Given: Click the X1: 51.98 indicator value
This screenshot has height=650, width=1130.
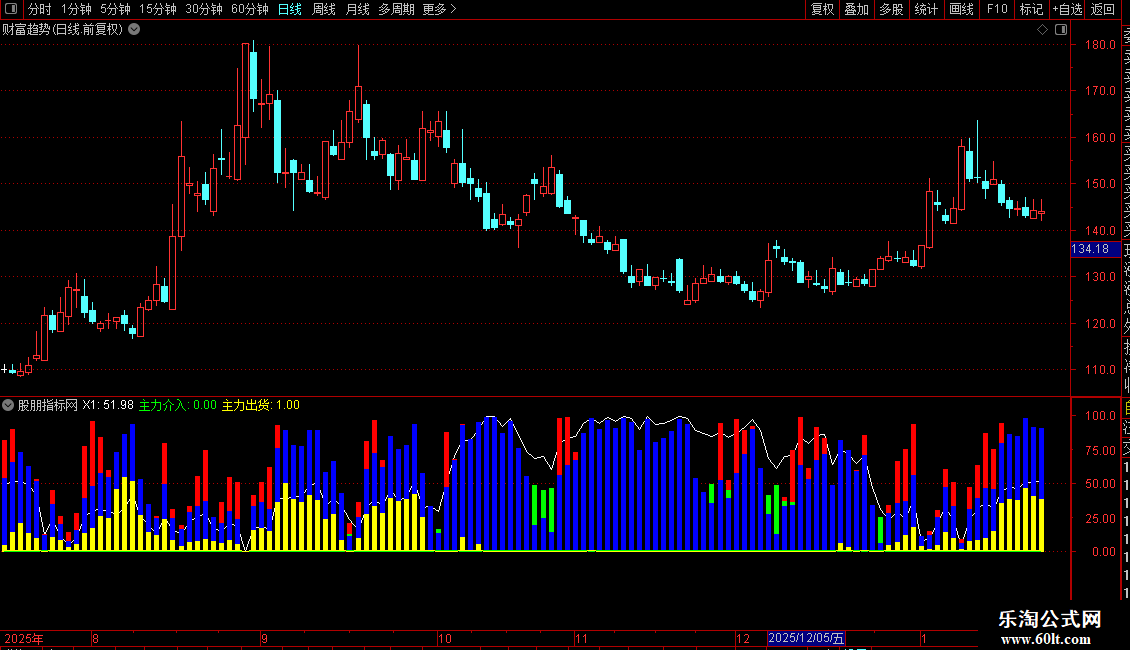Looking at the screenshot, I should point(107,405).
